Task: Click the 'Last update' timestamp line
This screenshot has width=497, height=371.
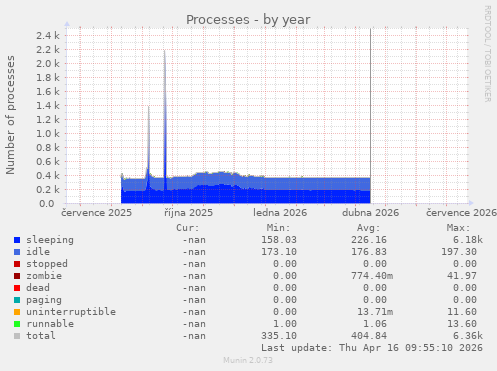Action: tap(372, 348)
